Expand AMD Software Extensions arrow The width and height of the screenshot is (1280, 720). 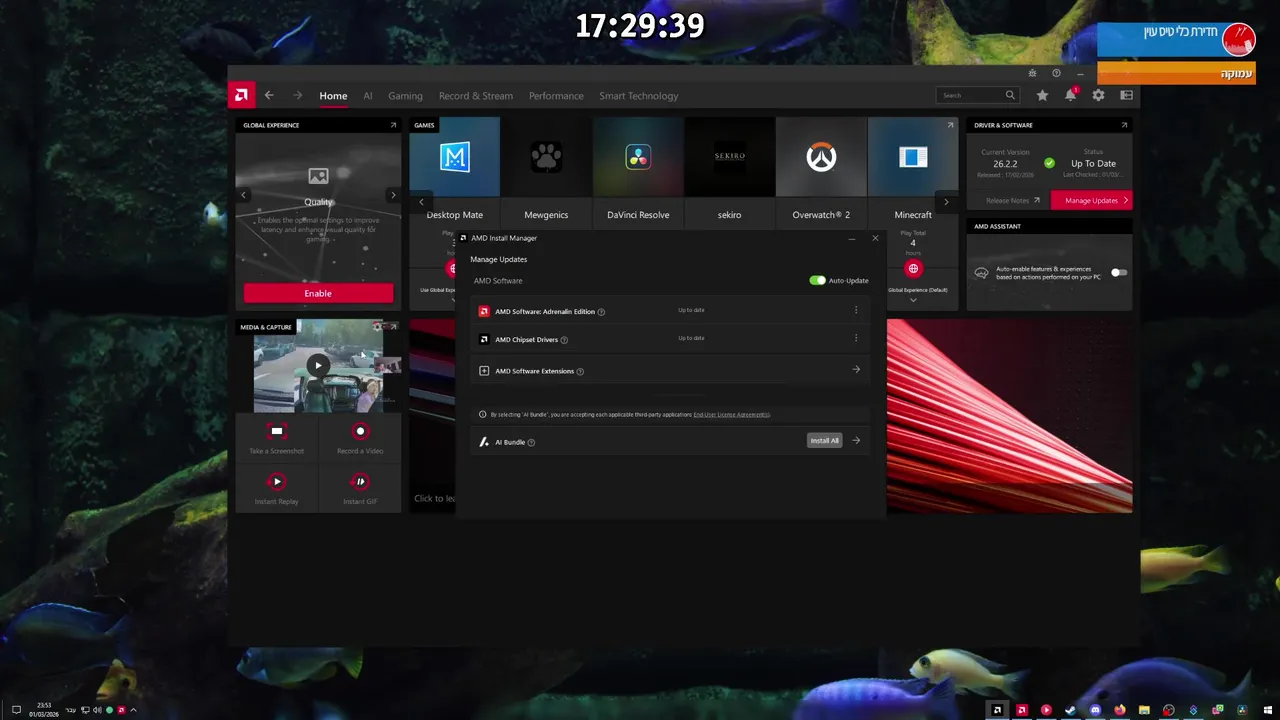[x=856, y=369]
